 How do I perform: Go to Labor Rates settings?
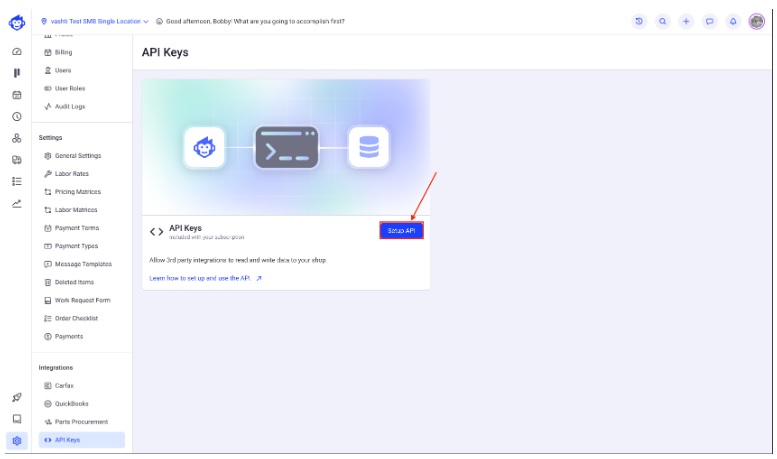point(71,174)
